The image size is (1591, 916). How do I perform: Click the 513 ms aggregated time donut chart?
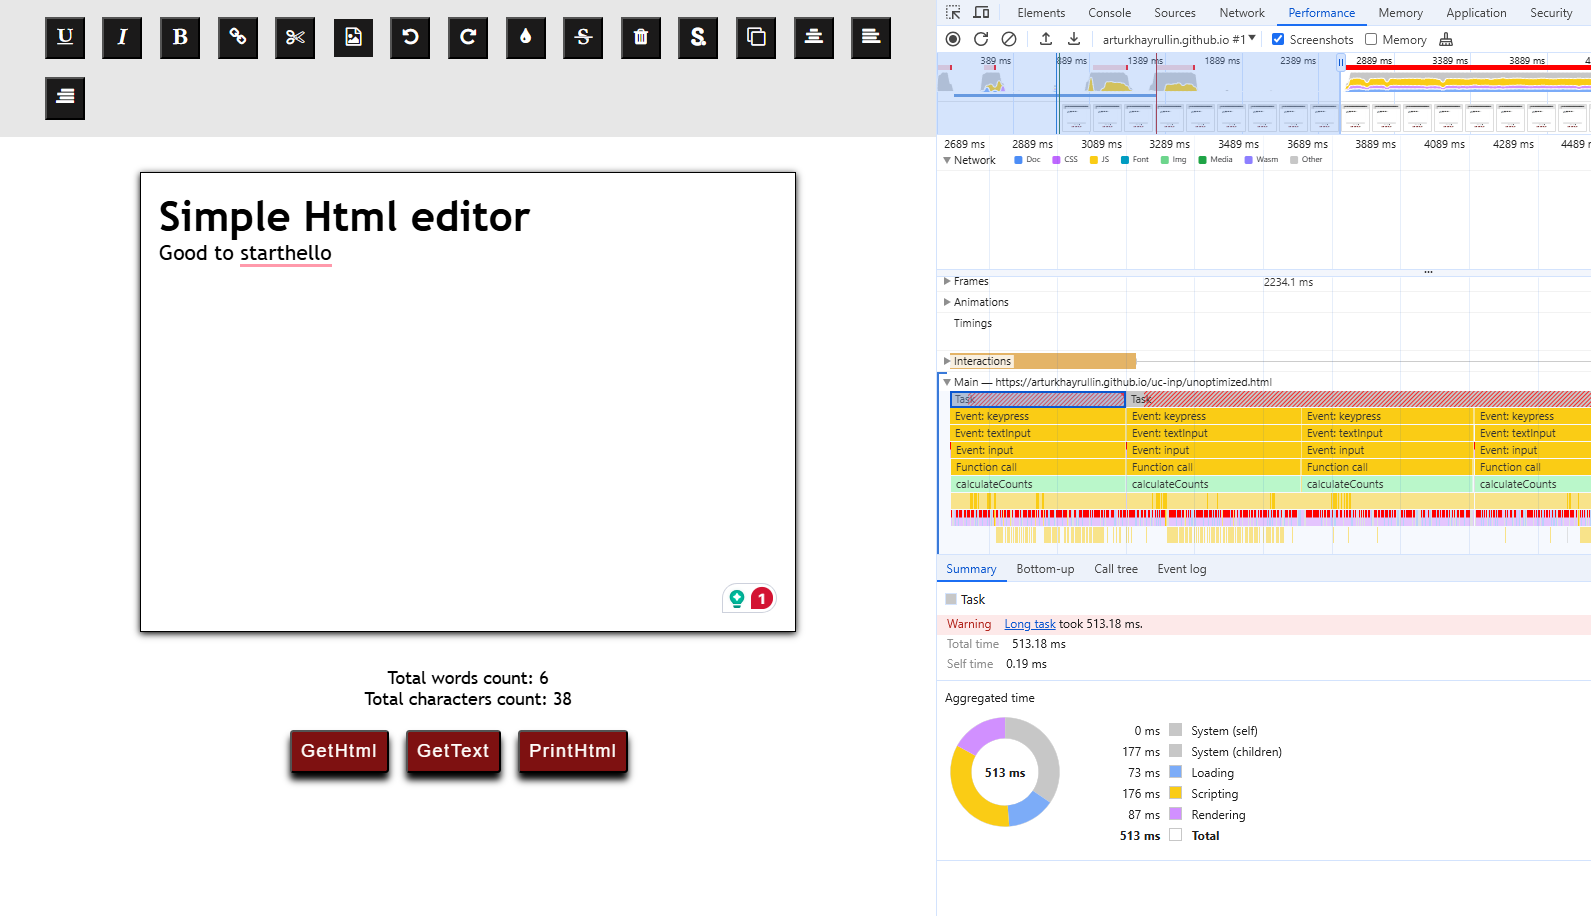[1005, 772]
